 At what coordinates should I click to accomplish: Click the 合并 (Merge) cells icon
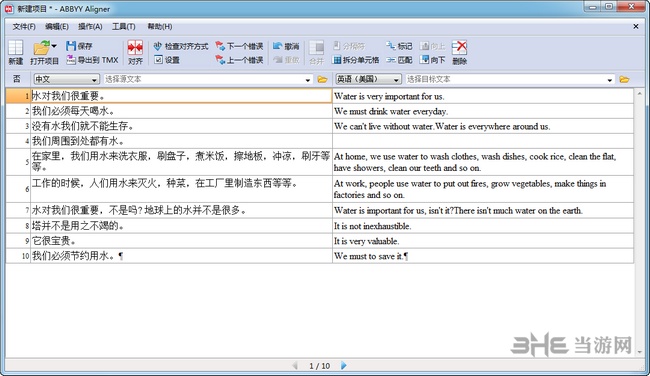(x=316, y=52)
